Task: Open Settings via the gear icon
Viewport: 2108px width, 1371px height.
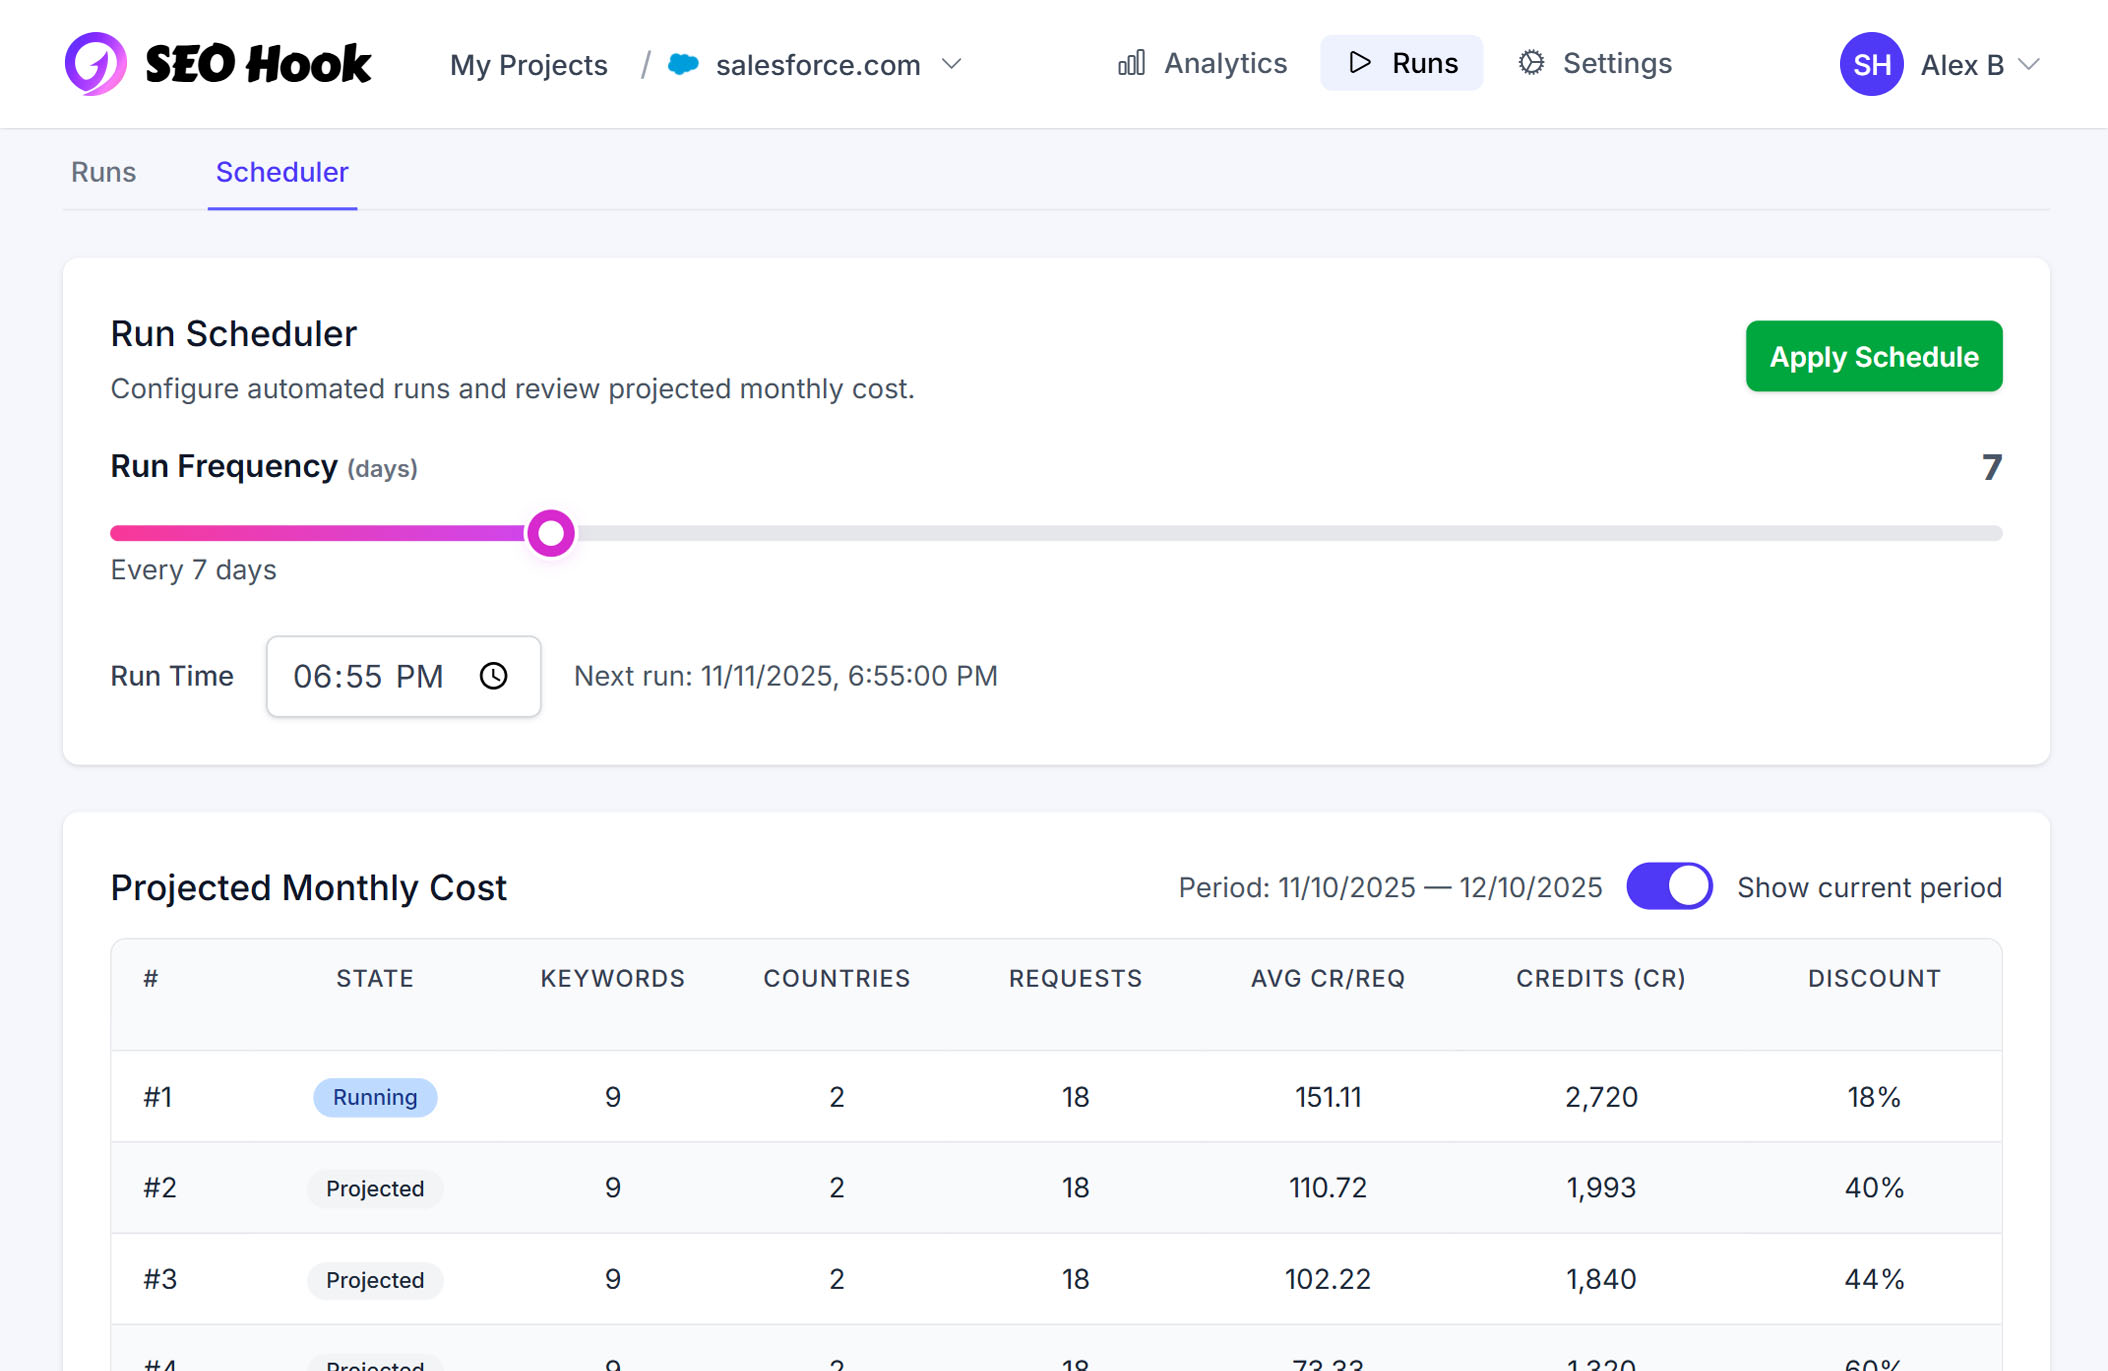Action: [x=1530, y=62]
